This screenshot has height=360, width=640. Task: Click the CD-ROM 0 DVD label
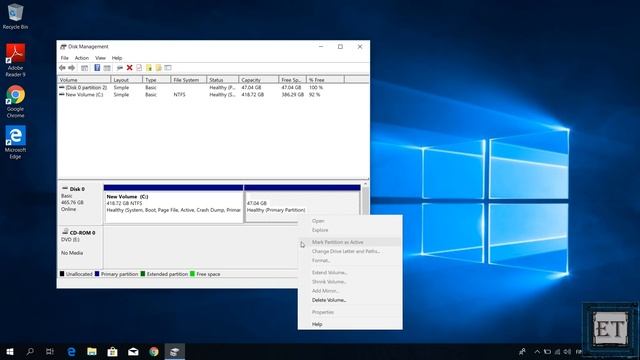coord(80,247)
